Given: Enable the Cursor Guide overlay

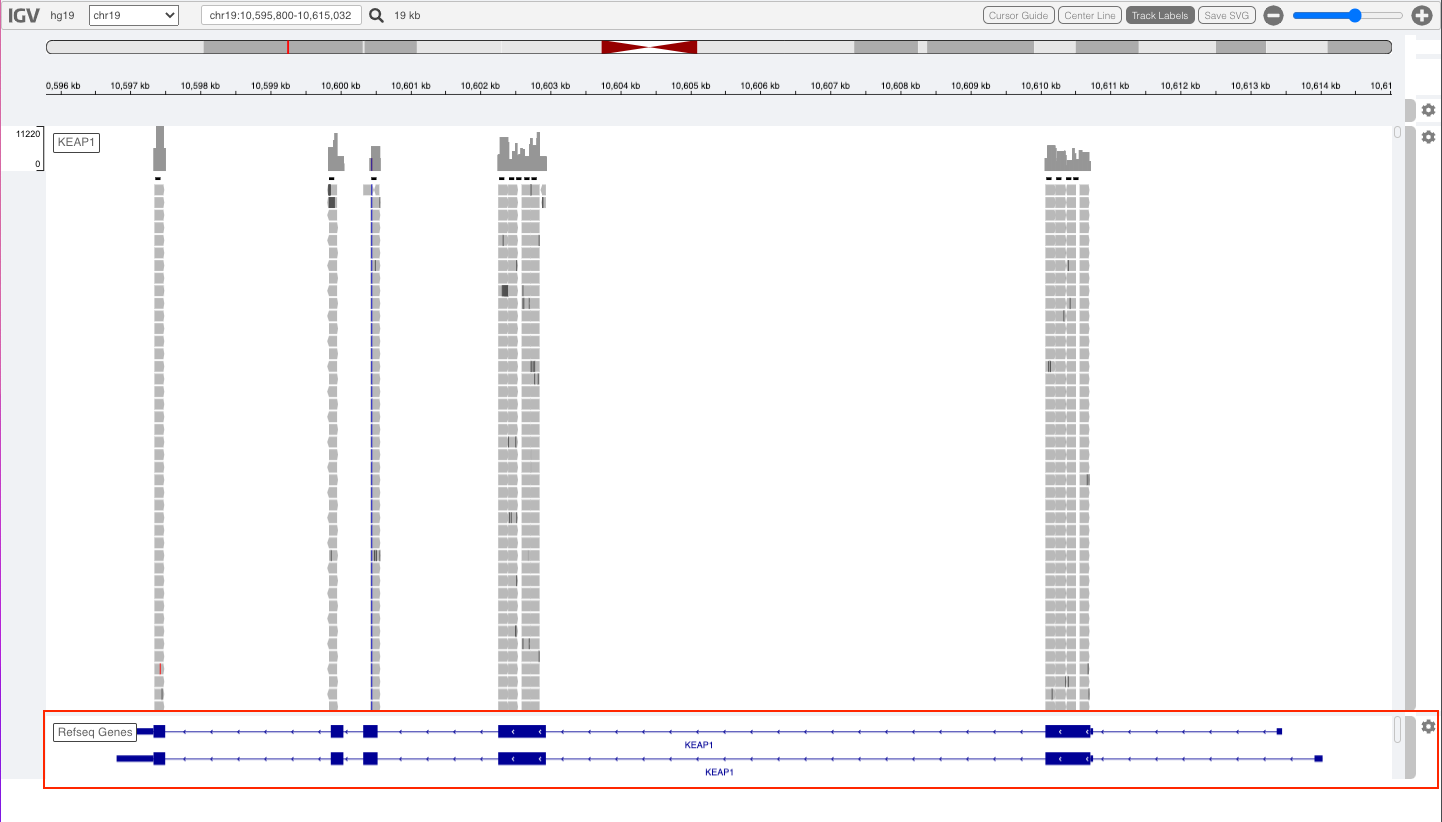Looking at the screenshot, I should click(x=1018, y=15).
